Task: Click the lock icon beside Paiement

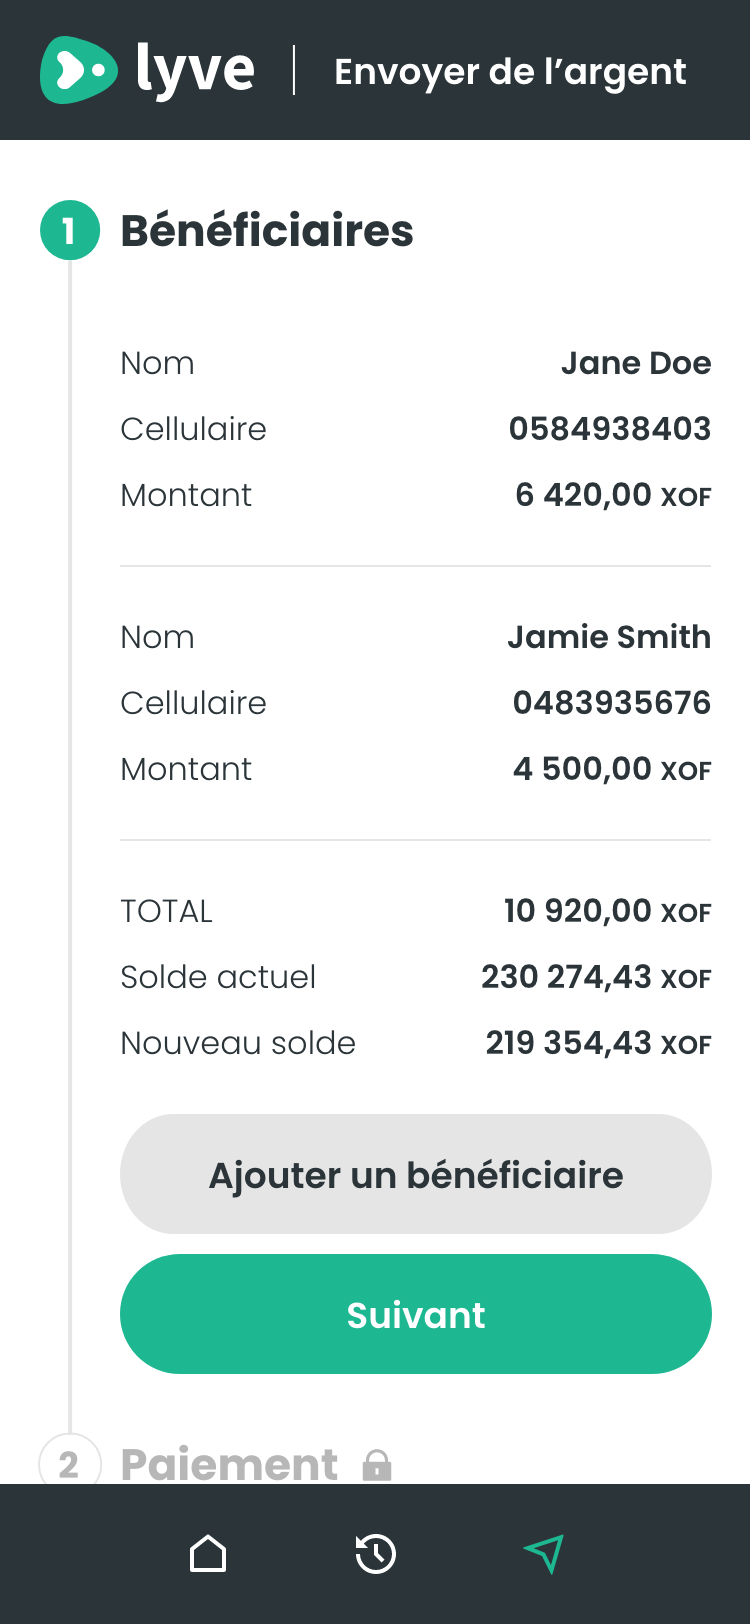Action: [x=377, y=1466]
